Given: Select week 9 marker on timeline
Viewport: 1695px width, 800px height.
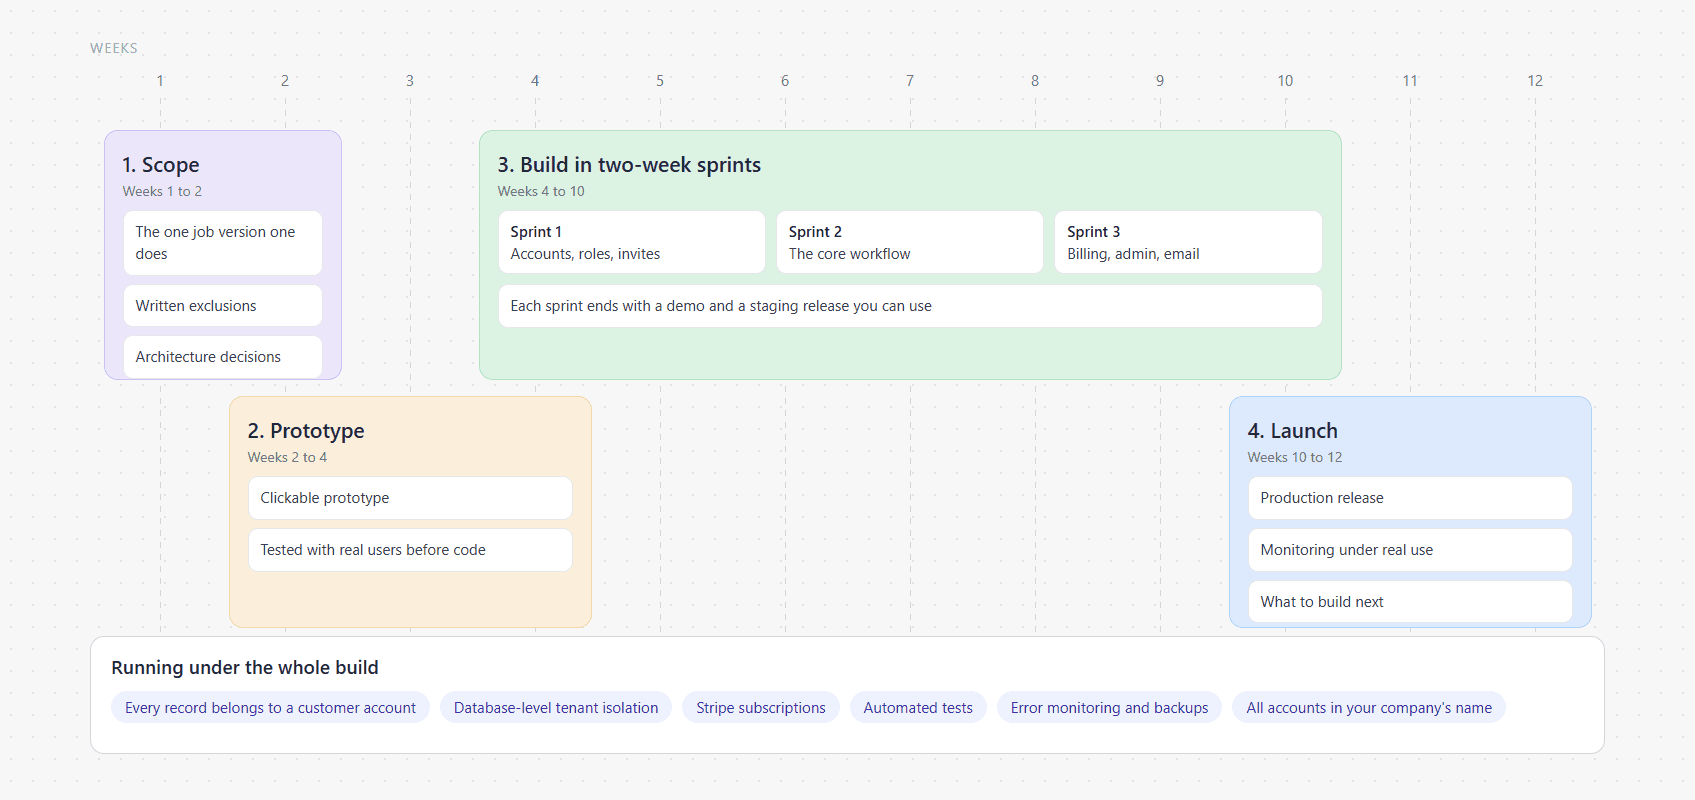Looking at the screenshot, I should [x=1160, y=81].
